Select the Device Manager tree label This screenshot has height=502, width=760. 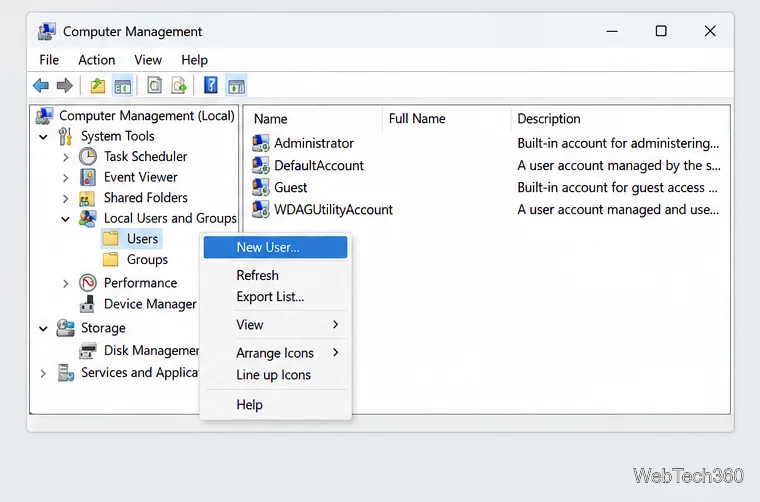click(150, 304)
